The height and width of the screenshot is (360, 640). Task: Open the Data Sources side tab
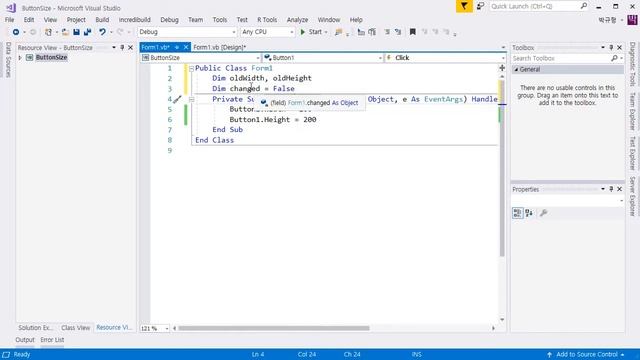pyautogui.click(x=8, y=60)
